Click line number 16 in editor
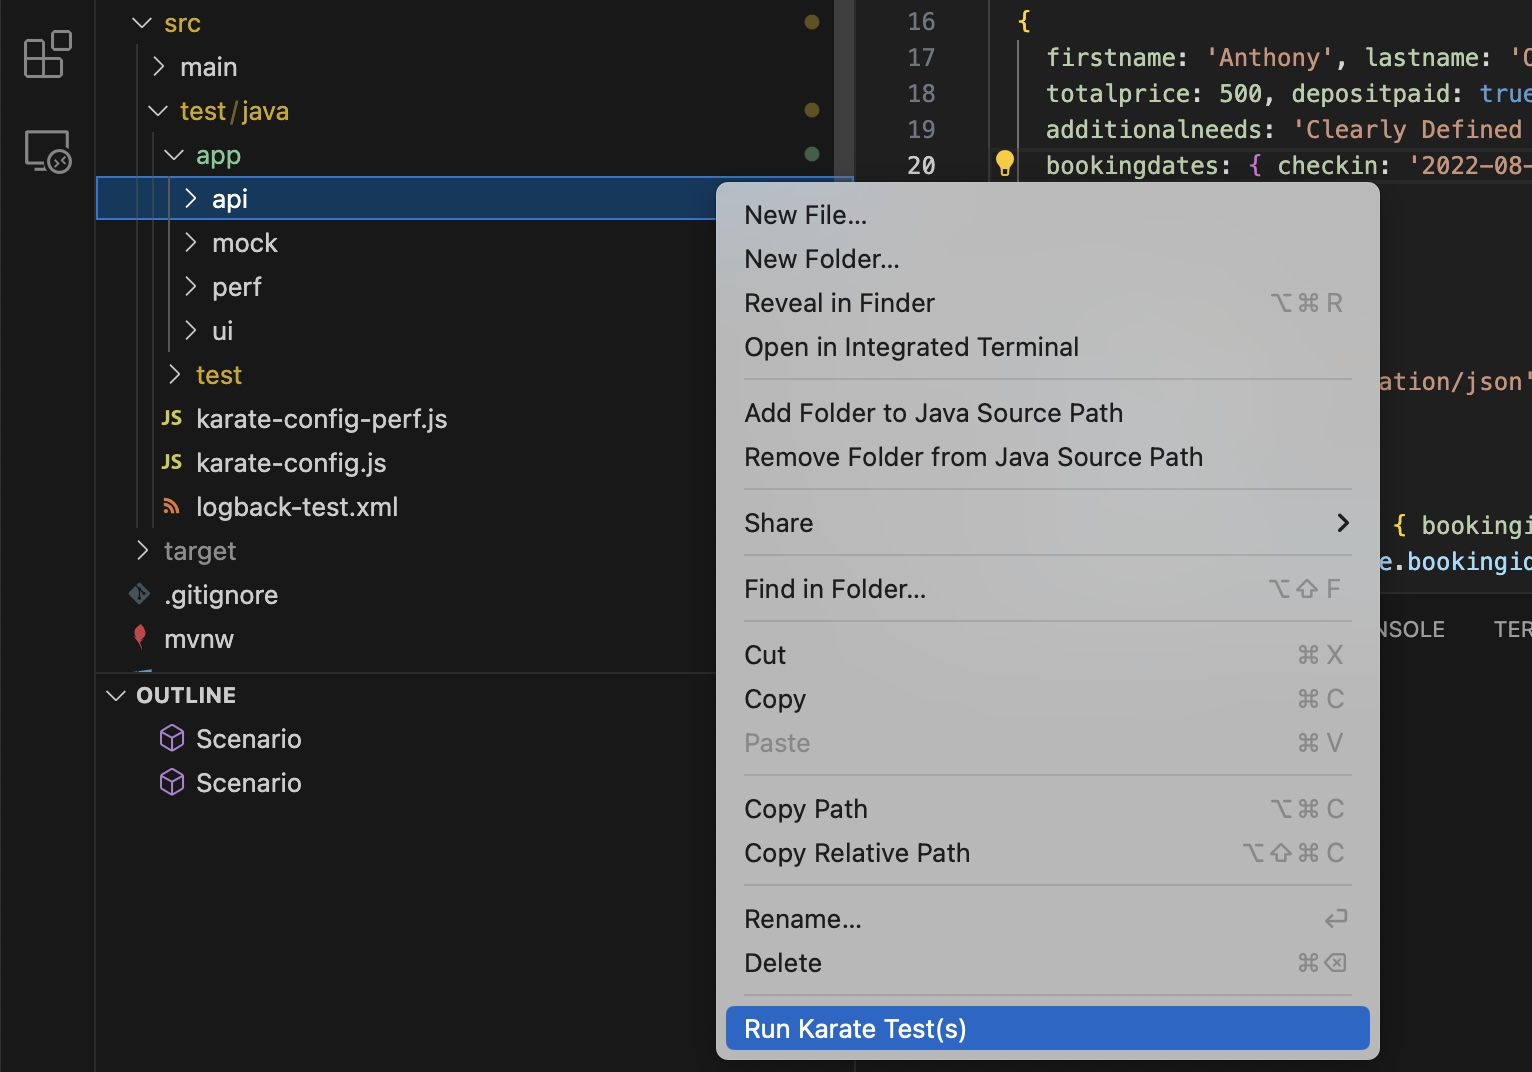Image resolution: width=1532 pixels, height=1072 pixels. tap(921, 21)
